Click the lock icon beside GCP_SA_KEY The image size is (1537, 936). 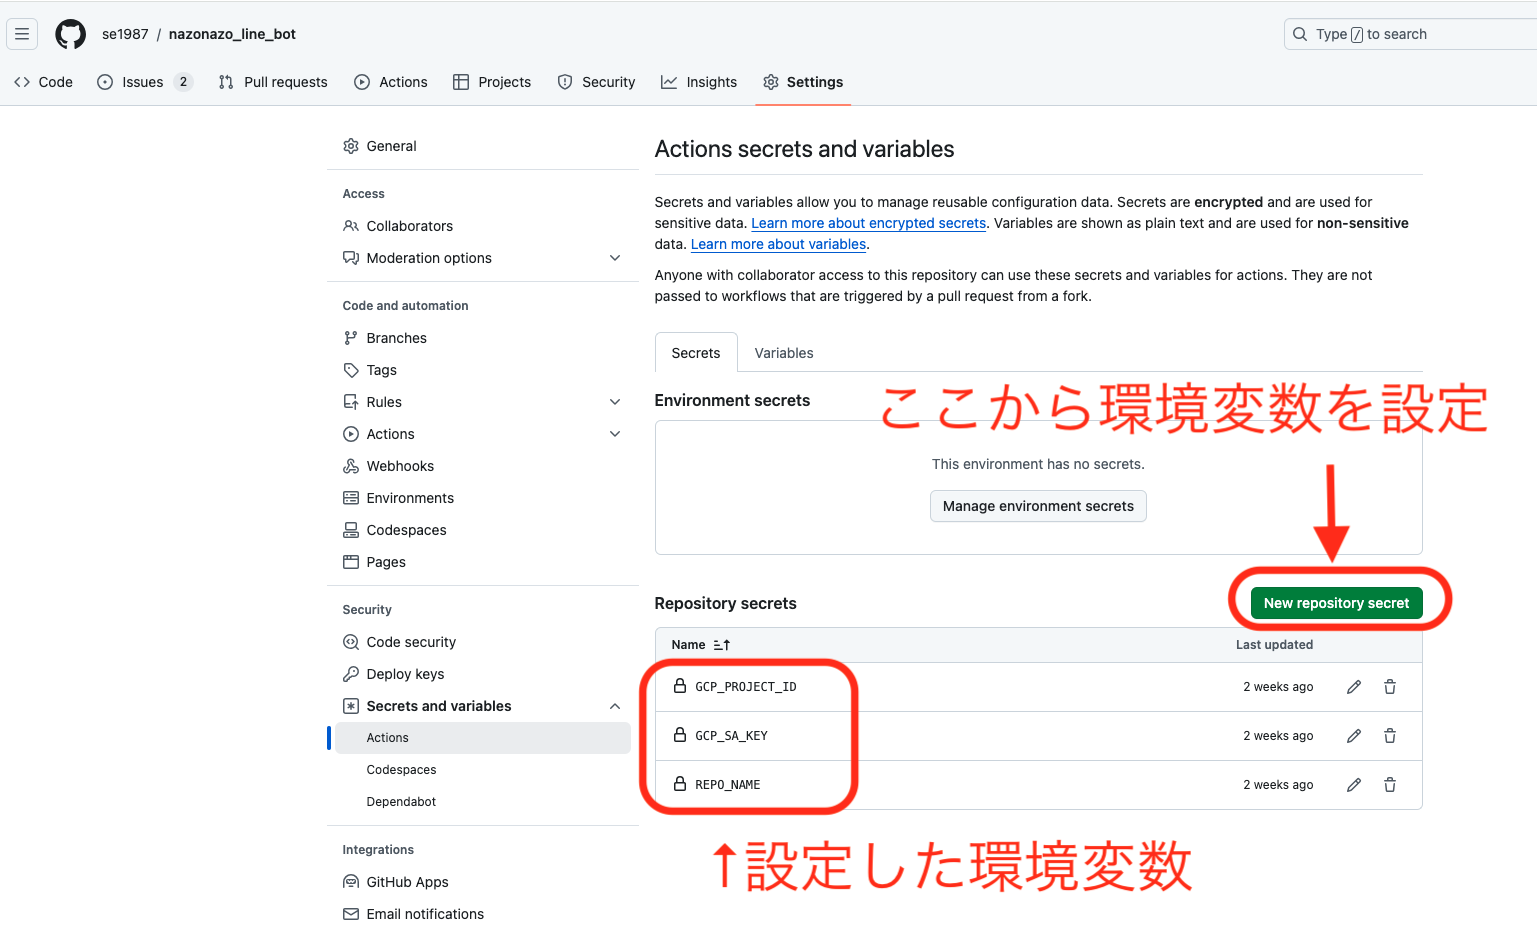tap(680, 735)
